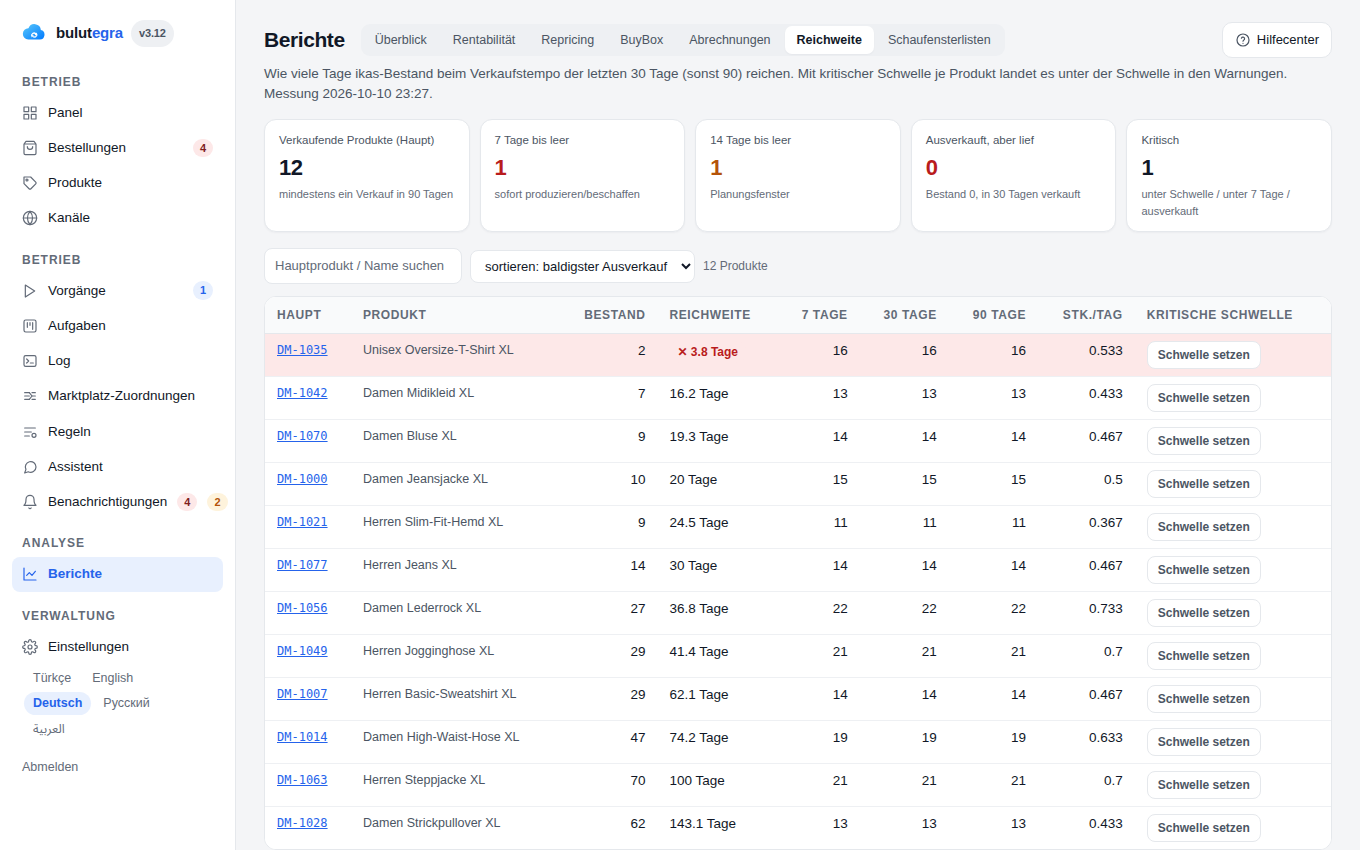Click the Benachrichtigungen bell icon
This screenshot has width=1360, height=850.
point(30,502)
